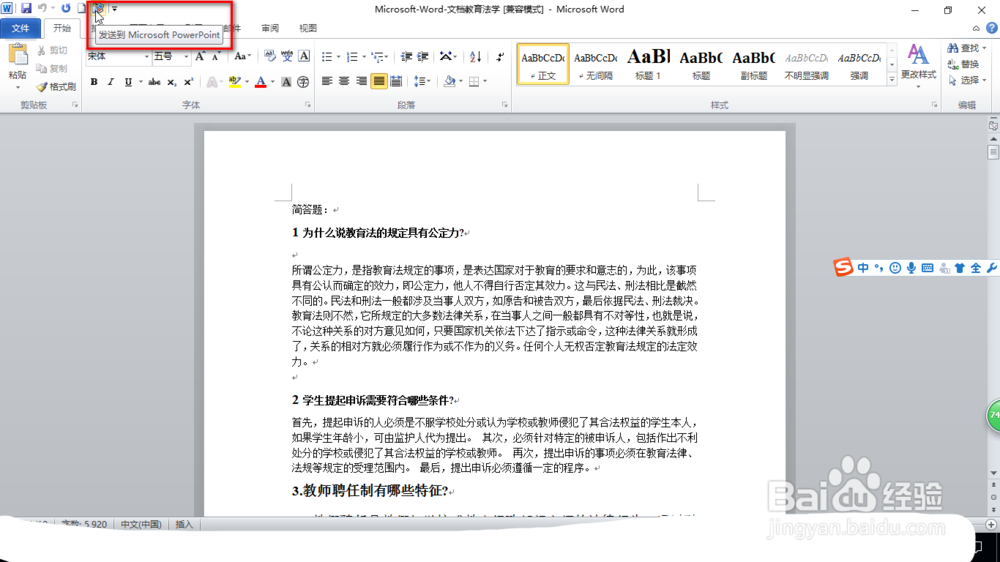Click the Sort A-Z icon

click(475, 57)
